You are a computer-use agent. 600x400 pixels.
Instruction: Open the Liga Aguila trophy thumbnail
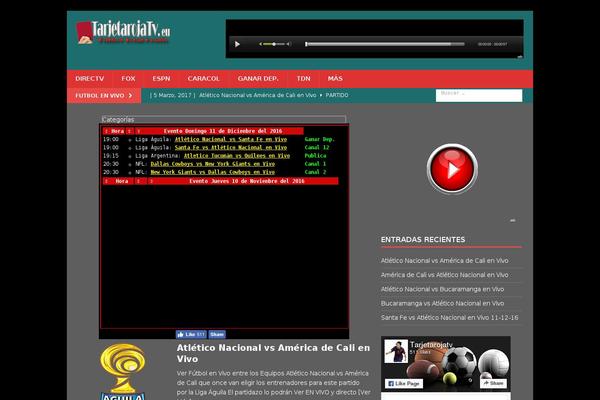click(123, 371)
